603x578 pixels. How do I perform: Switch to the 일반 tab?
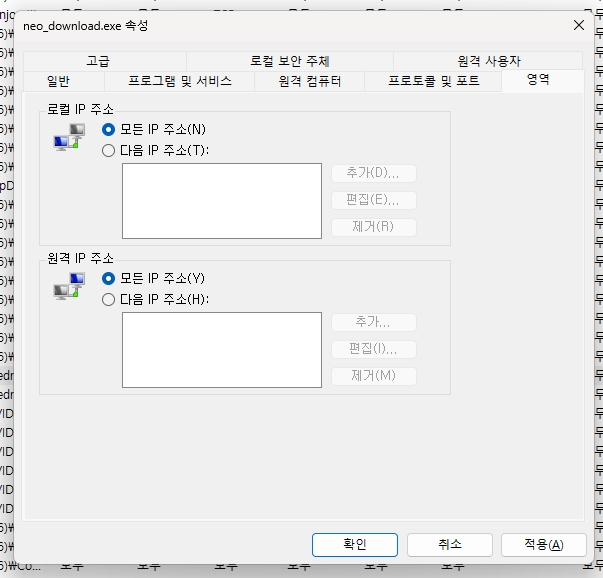[59, 81]
